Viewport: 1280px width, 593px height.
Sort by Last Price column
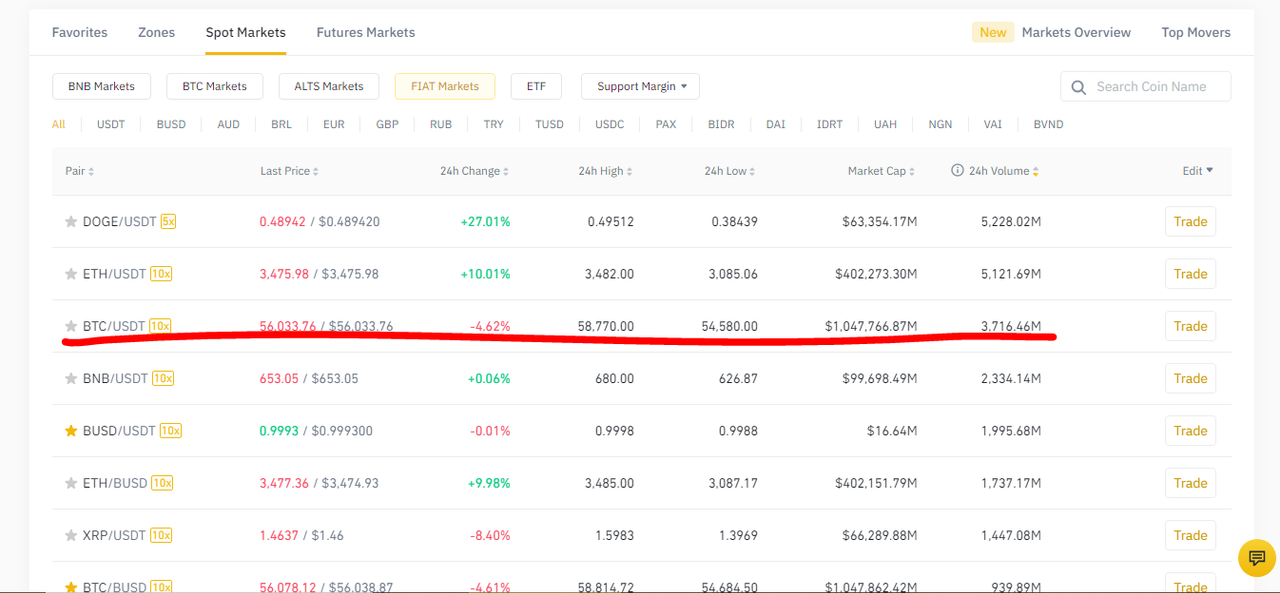pyautogui.click(x=289, y=171)
